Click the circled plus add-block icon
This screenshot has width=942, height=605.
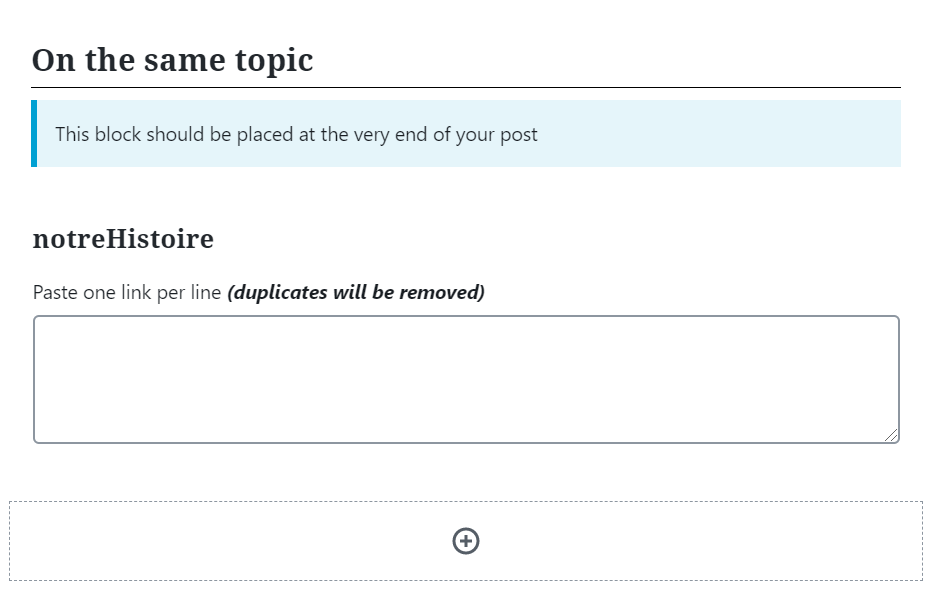[466, 541]
